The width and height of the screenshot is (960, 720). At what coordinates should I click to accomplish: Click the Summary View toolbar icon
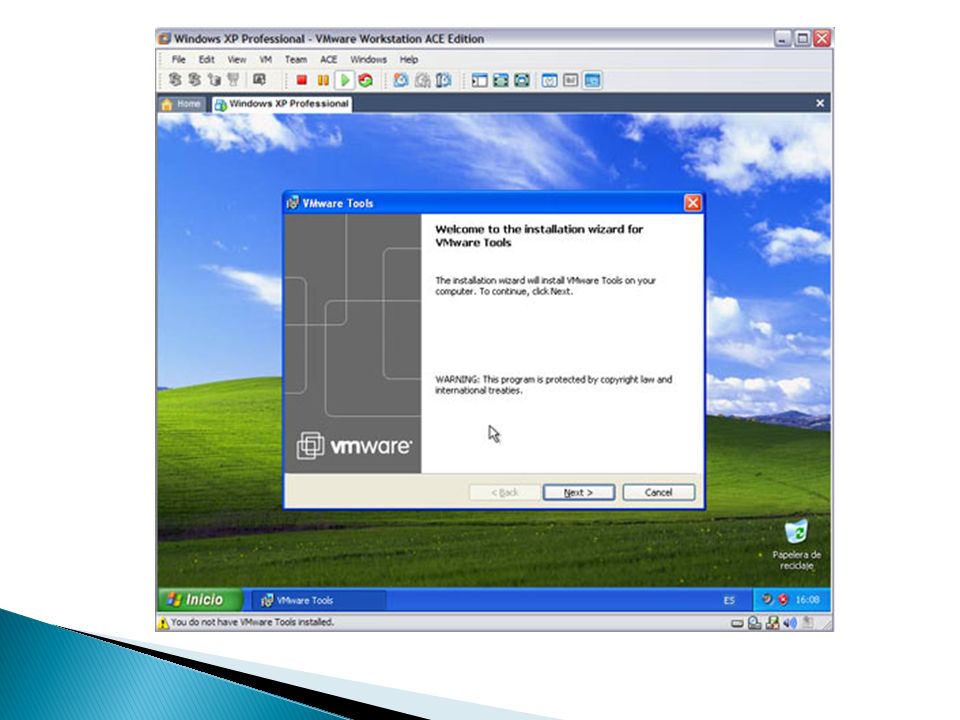549,80
